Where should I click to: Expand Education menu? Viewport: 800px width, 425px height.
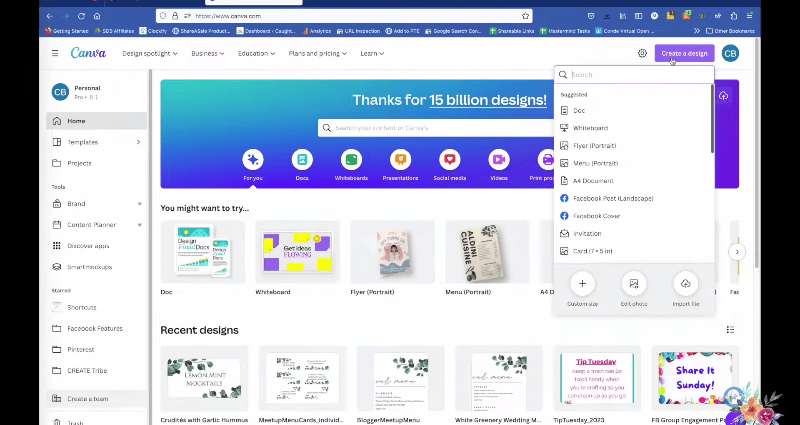click(256, 53)
